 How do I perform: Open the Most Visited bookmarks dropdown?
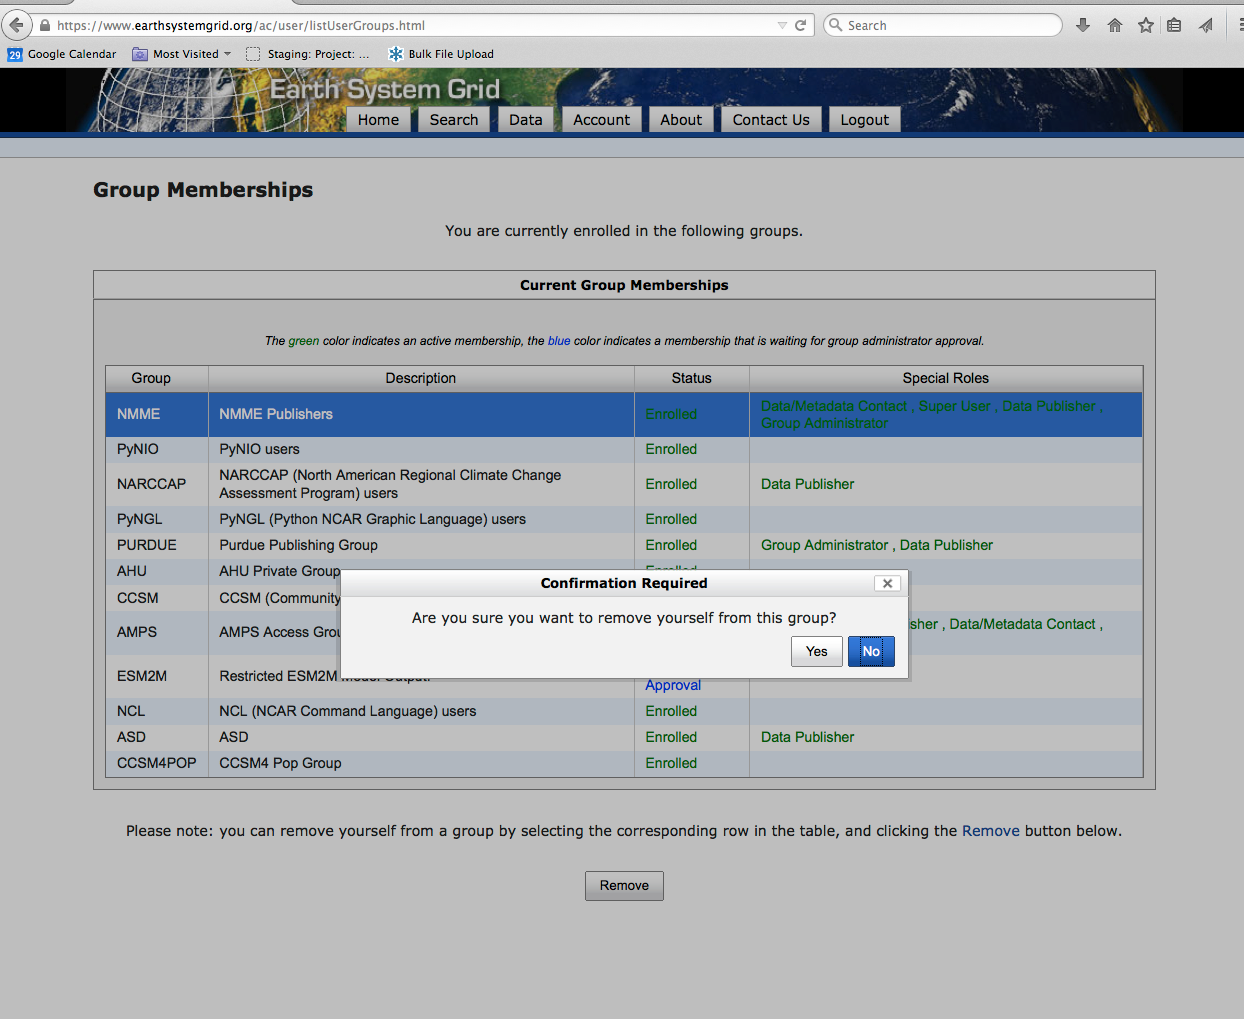pyautogui.click(x=182, y=54)
